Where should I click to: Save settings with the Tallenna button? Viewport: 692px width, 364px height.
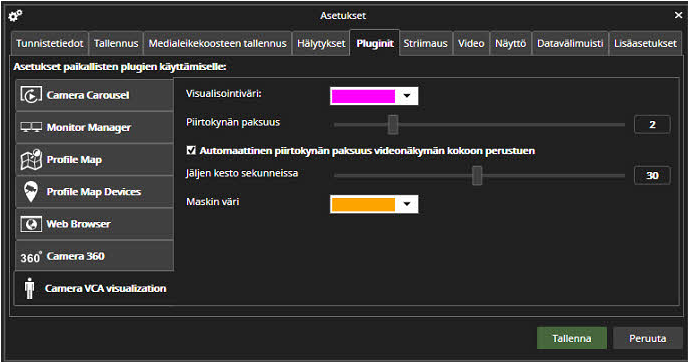pyautogui.click(x=572, y=338)
